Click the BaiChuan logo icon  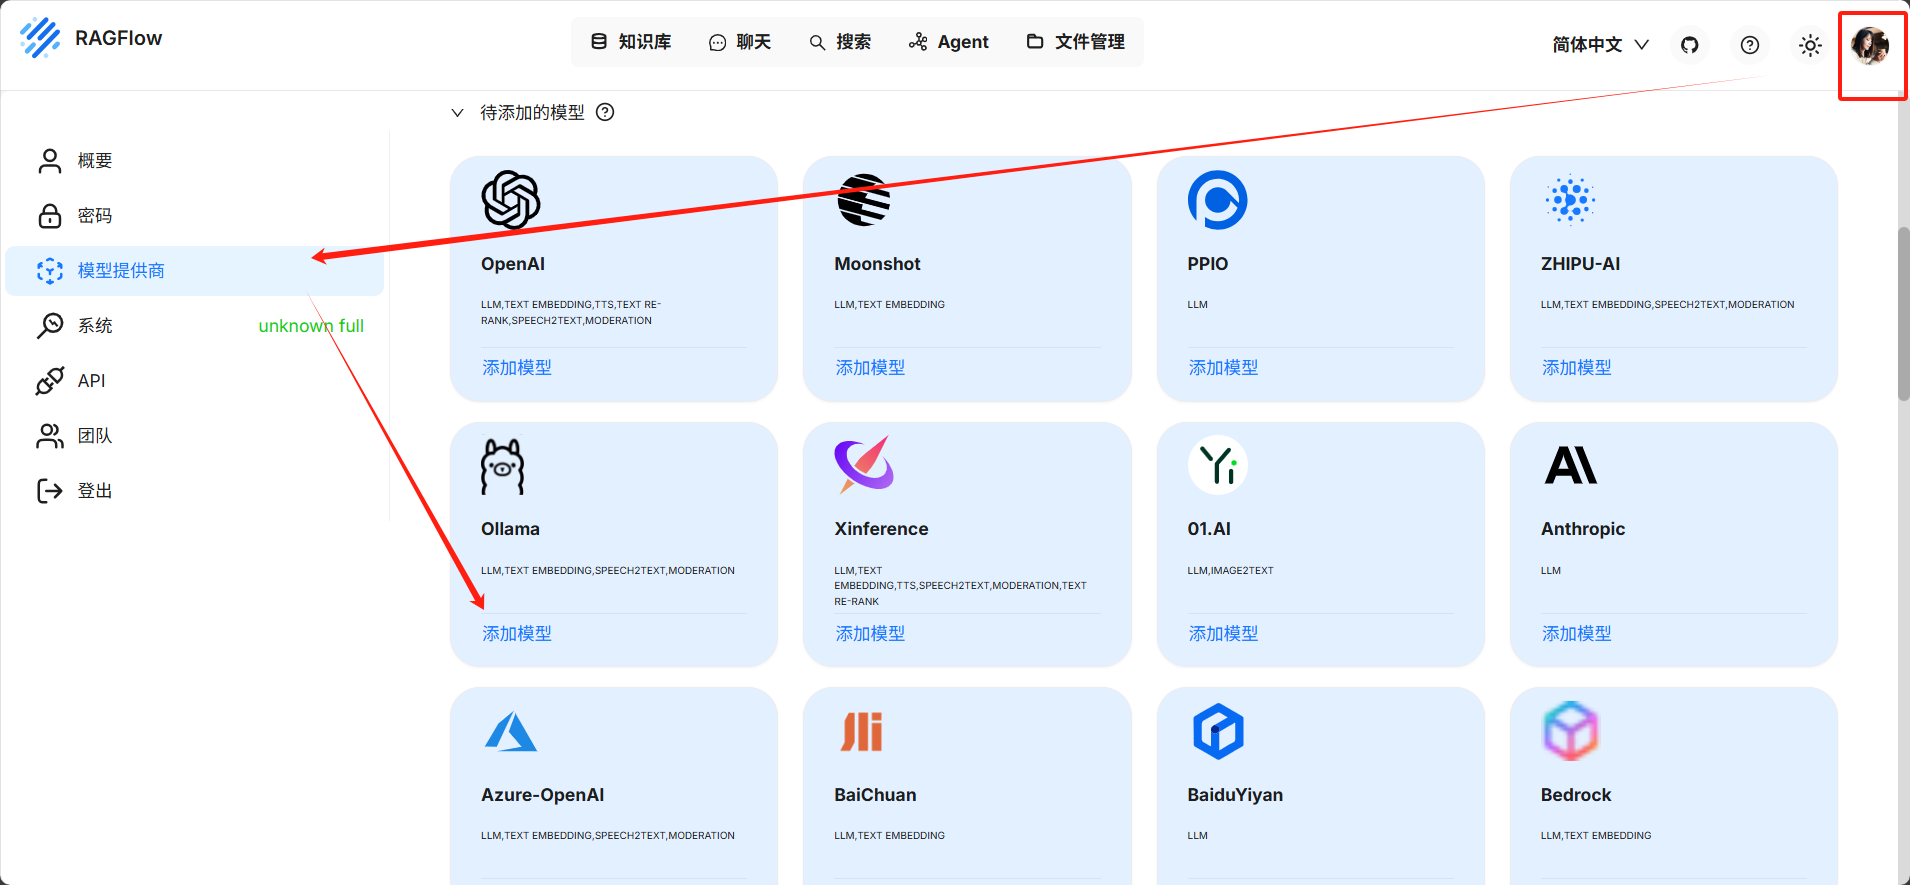[x=862, y=731]
